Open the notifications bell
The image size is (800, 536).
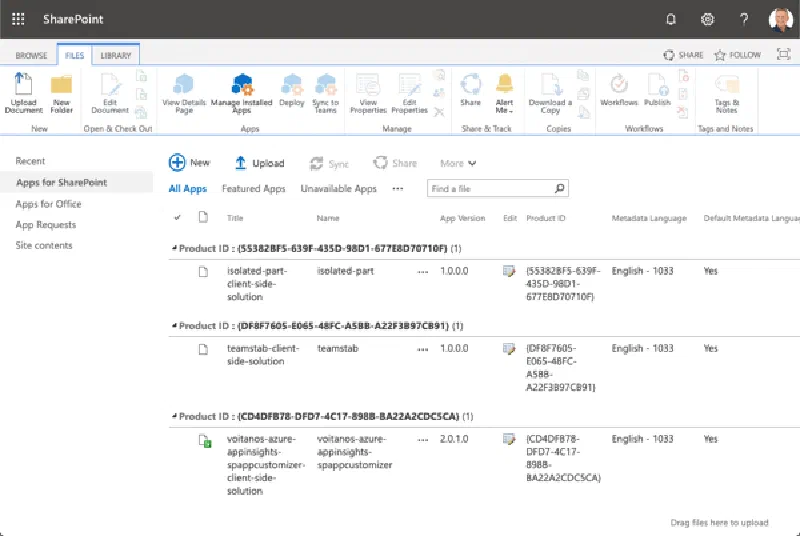[x=671, y=19]
